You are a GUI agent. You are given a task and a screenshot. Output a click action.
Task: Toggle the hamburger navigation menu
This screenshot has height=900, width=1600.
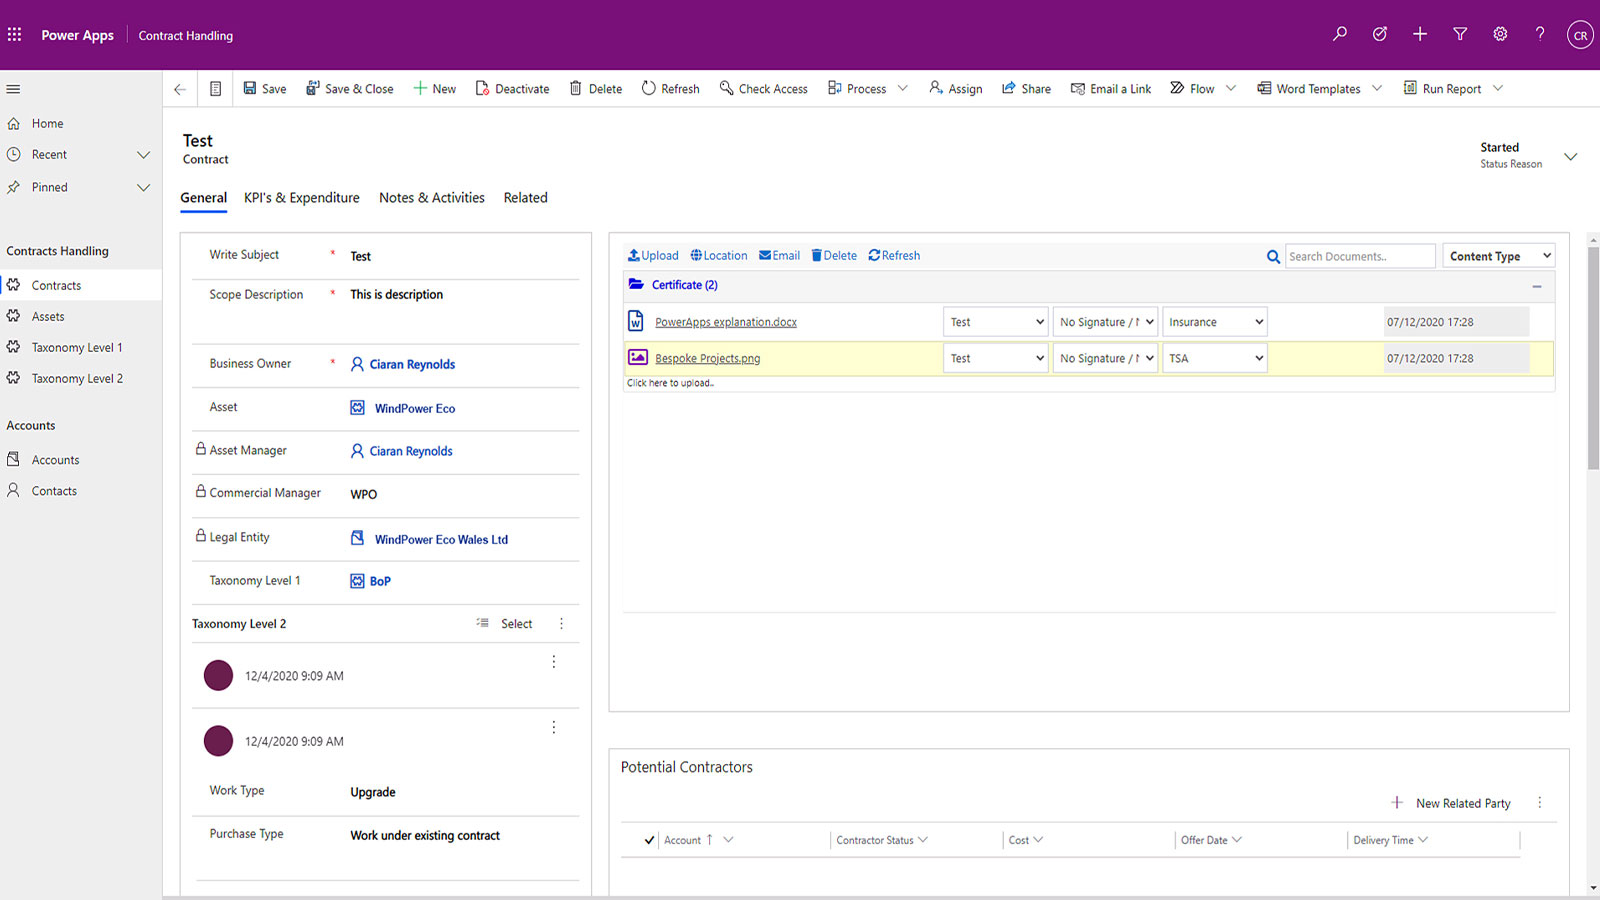click(x=13, y=89)
